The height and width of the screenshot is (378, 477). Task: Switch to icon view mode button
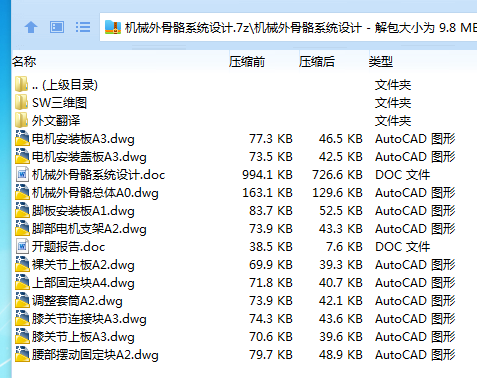pyautogui.click(x=57, y=27)
